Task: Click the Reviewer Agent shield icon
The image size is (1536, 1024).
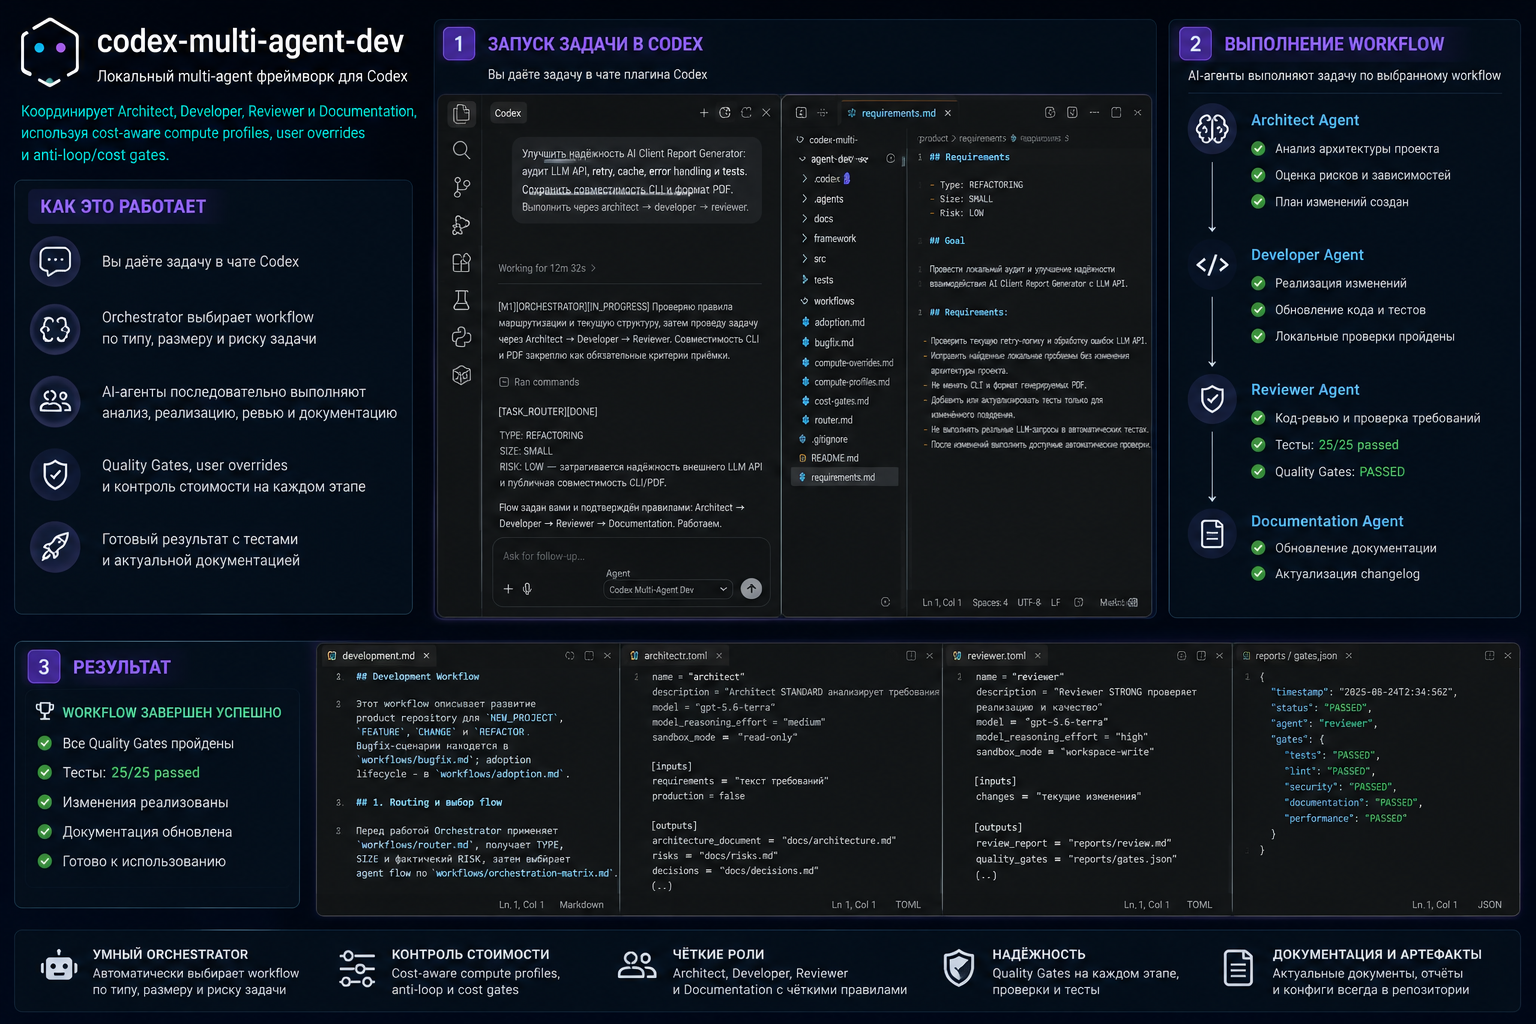Action: (1212, 399)
